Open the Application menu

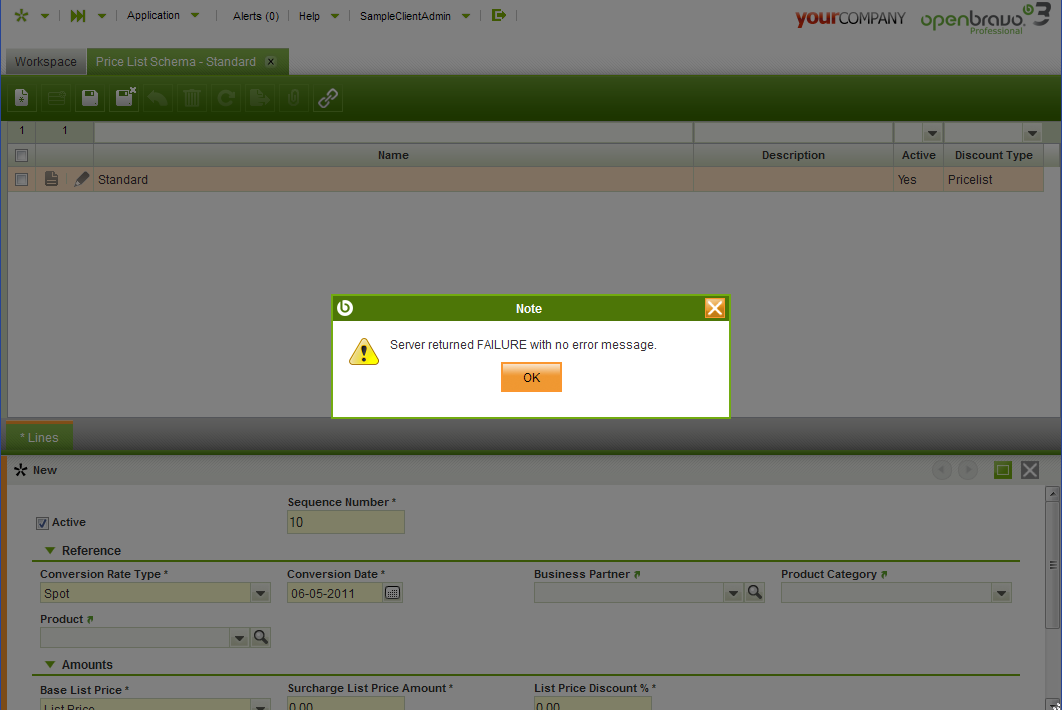[163, 15]
